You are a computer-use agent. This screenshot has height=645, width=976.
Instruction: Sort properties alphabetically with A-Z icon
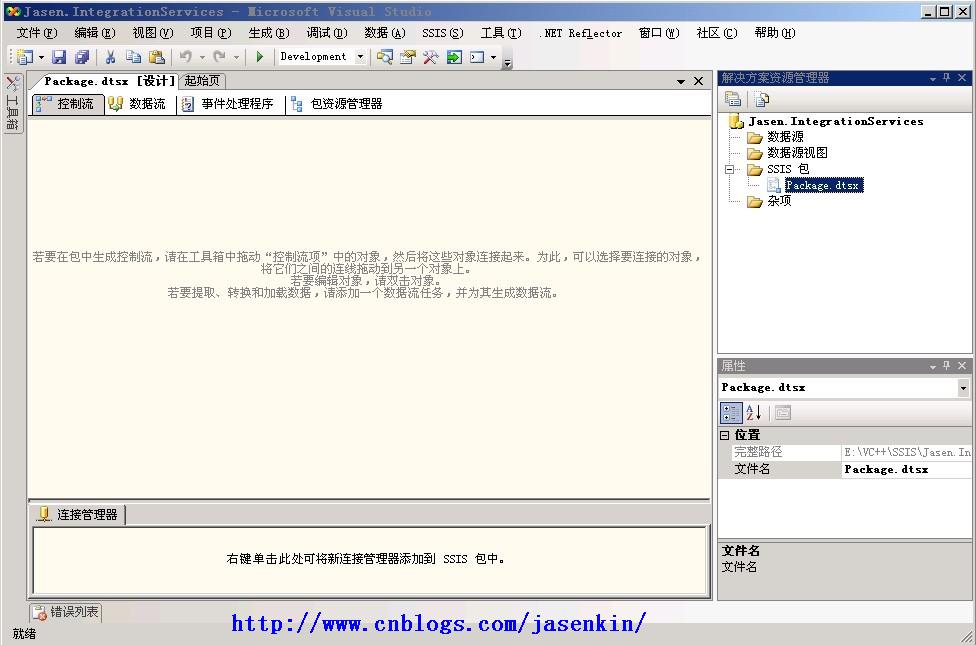tap(754, 413)
